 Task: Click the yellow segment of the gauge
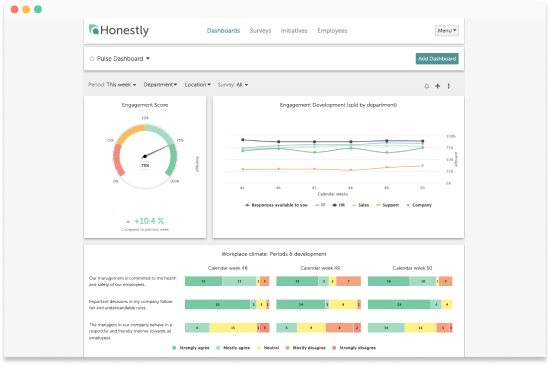point(130,134)
